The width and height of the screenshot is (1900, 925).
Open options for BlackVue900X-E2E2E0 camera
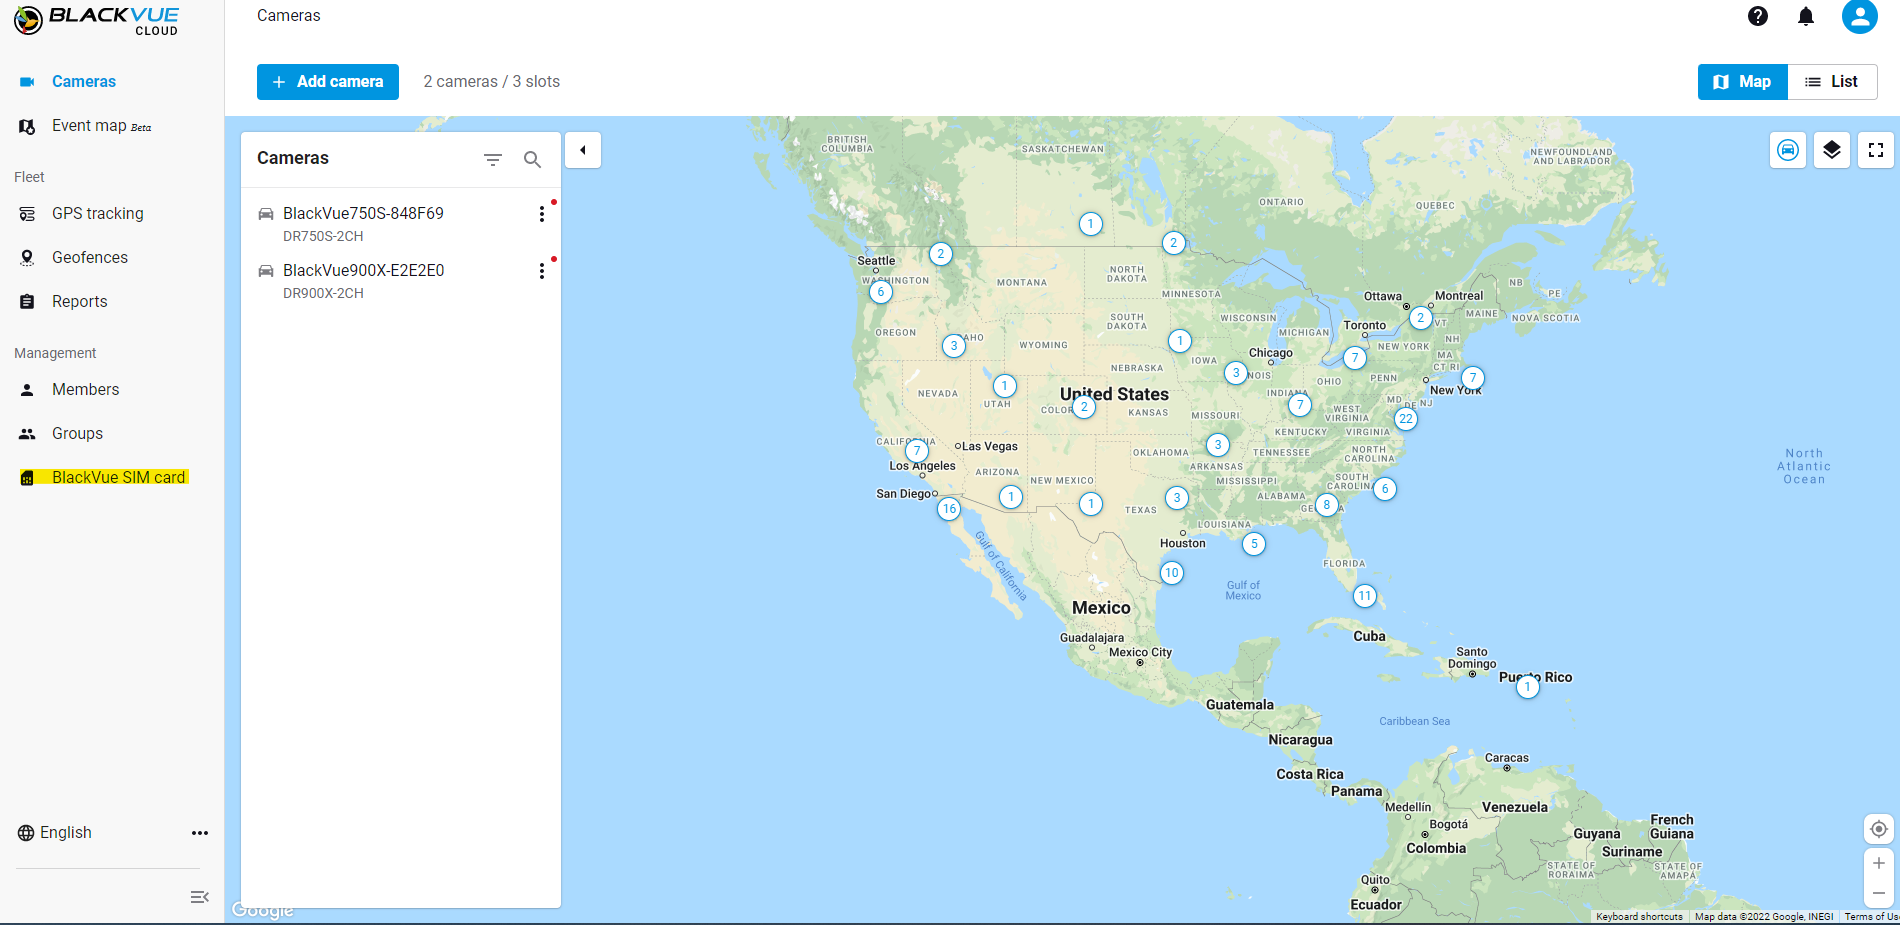(x=541, y=271)
